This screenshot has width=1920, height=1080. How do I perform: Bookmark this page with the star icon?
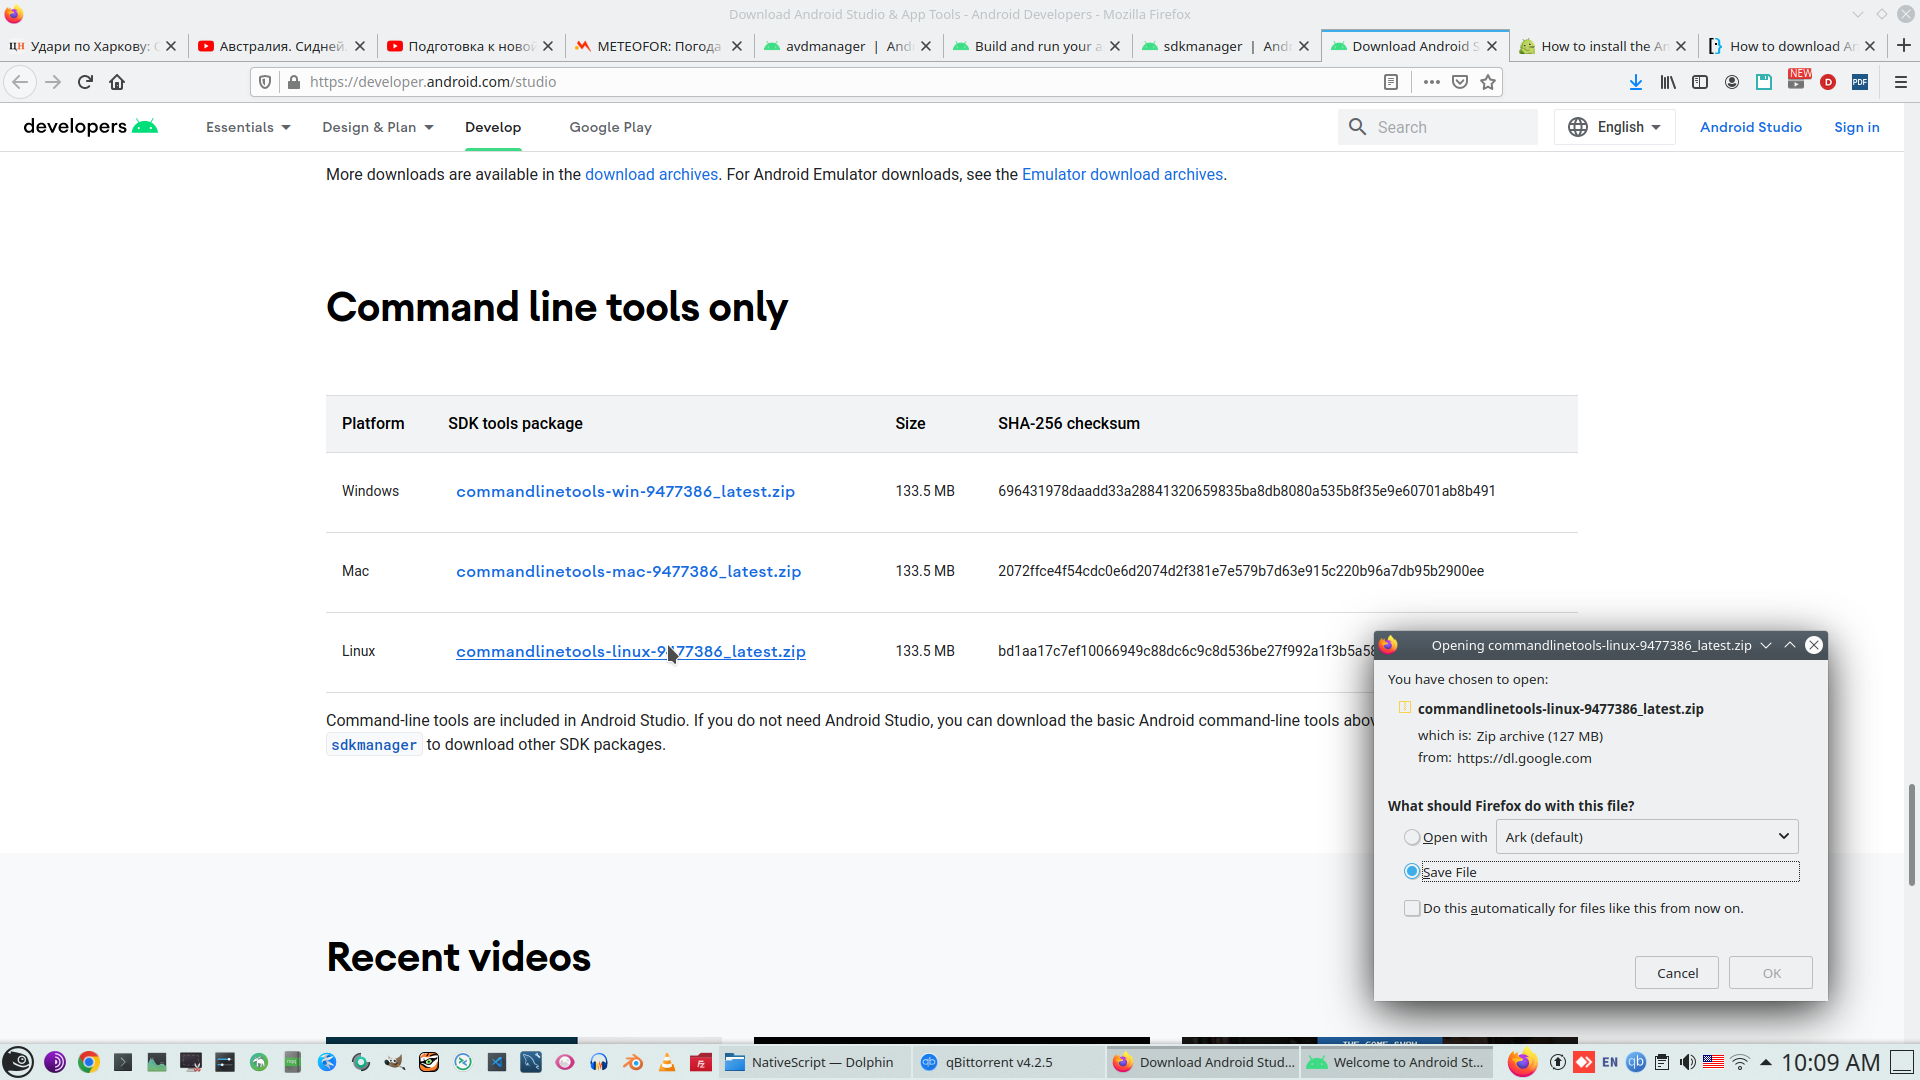1488,82
